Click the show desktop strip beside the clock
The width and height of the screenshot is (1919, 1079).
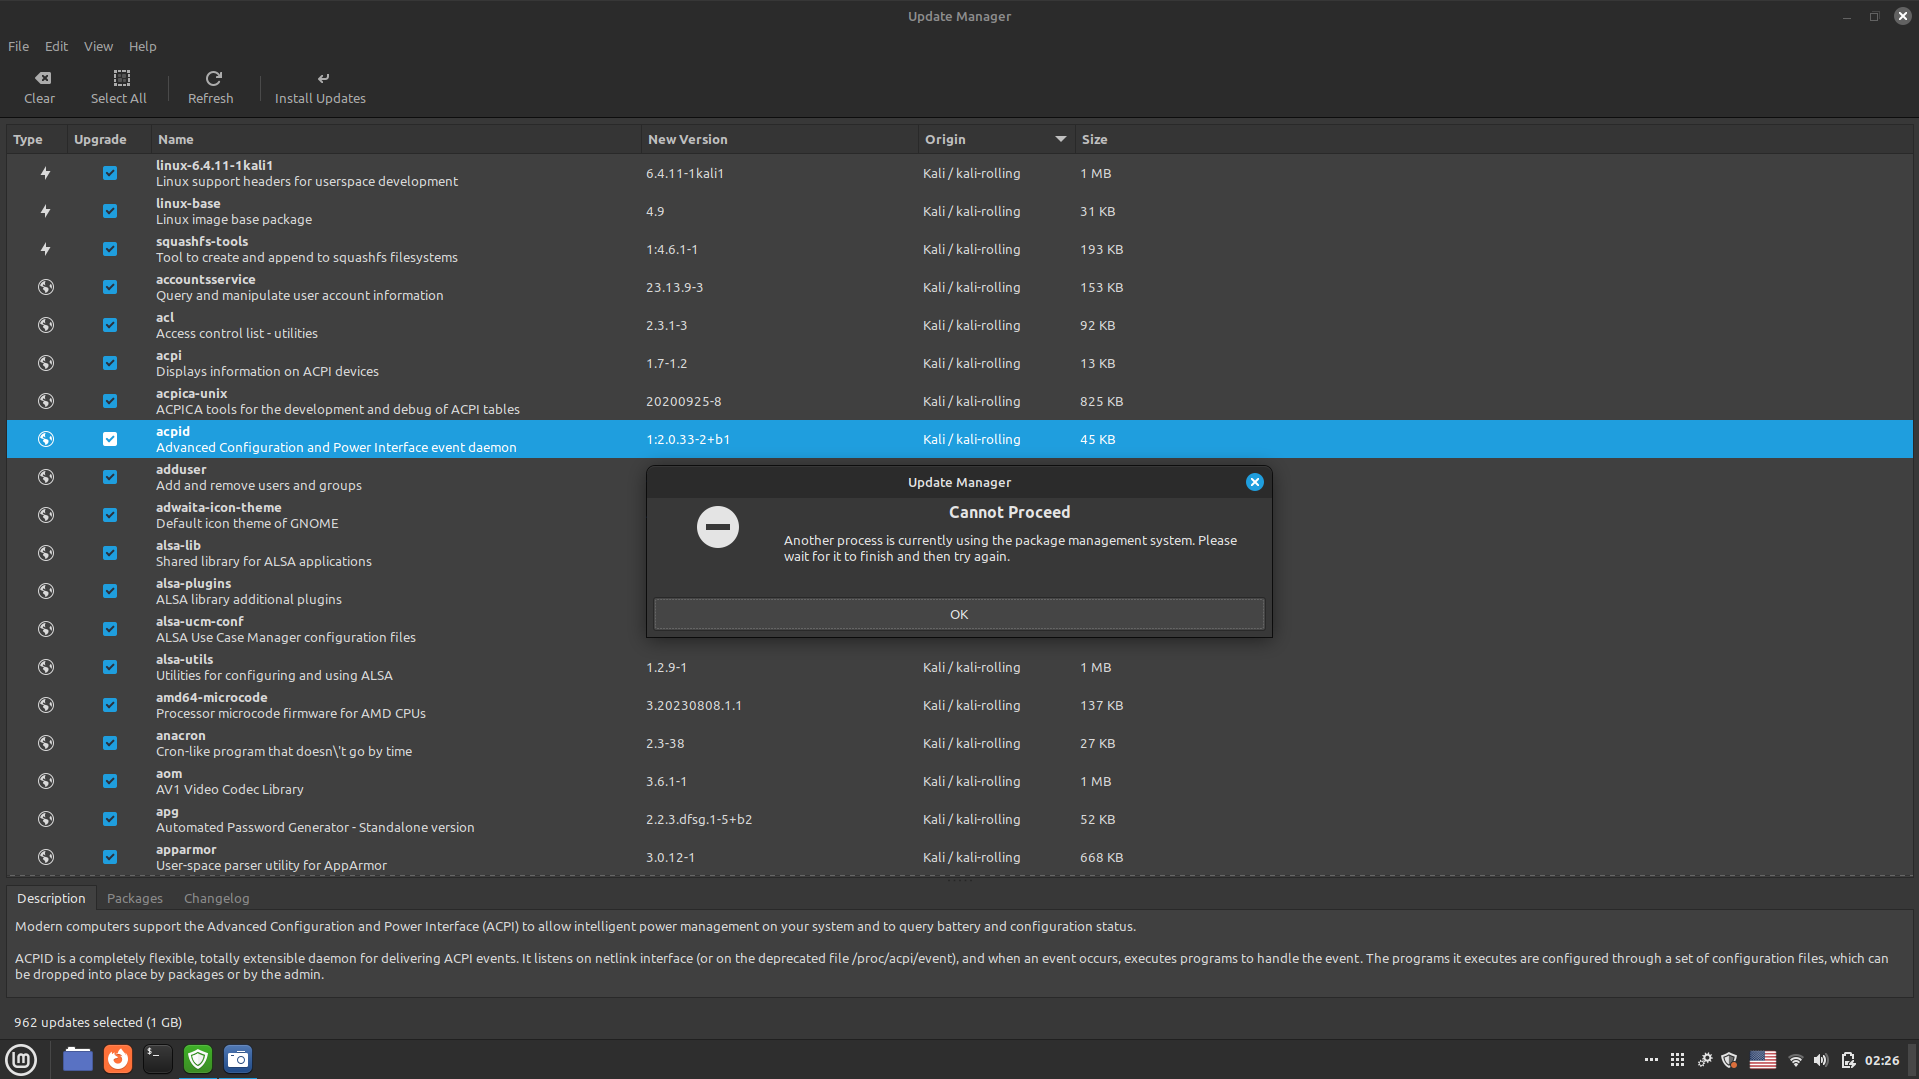tap(1913, 1059)
